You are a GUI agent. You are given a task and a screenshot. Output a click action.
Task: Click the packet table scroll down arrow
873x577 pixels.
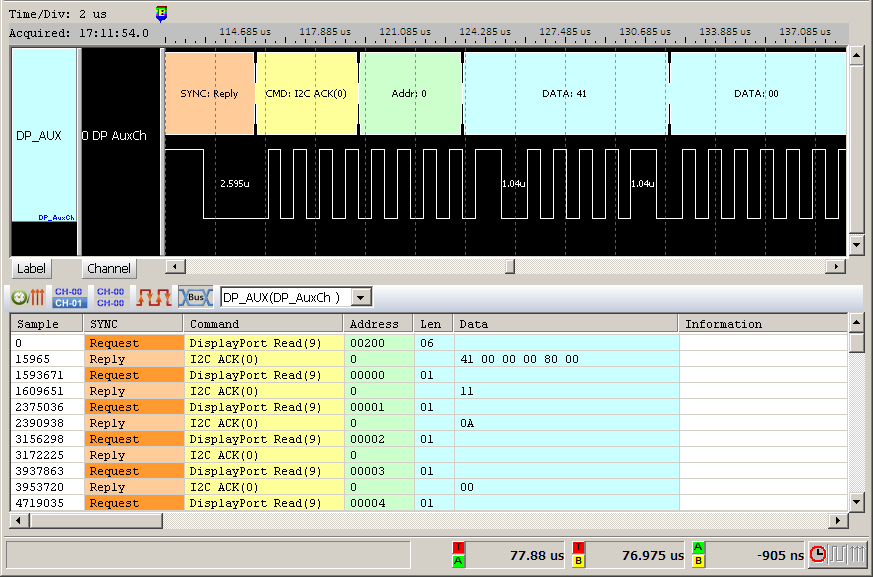[856, 502]
